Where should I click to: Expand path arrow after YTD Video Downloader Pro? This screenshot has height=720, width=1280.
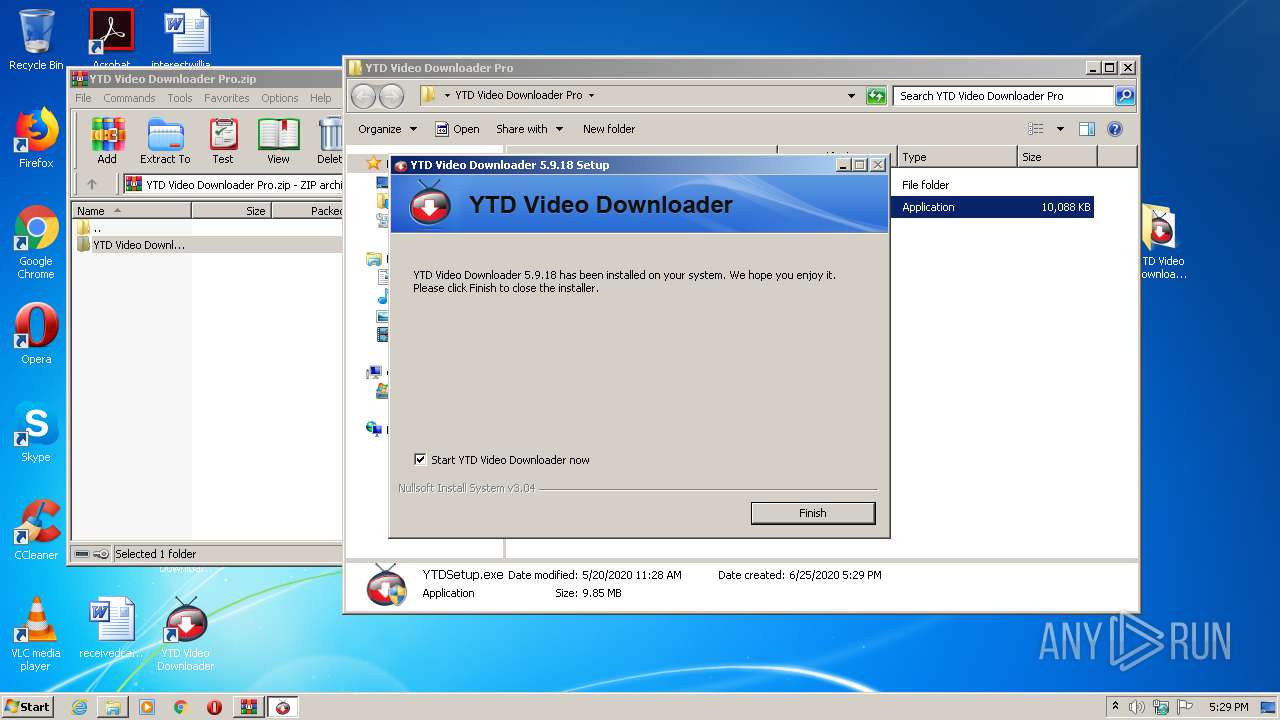pos(591,96)
